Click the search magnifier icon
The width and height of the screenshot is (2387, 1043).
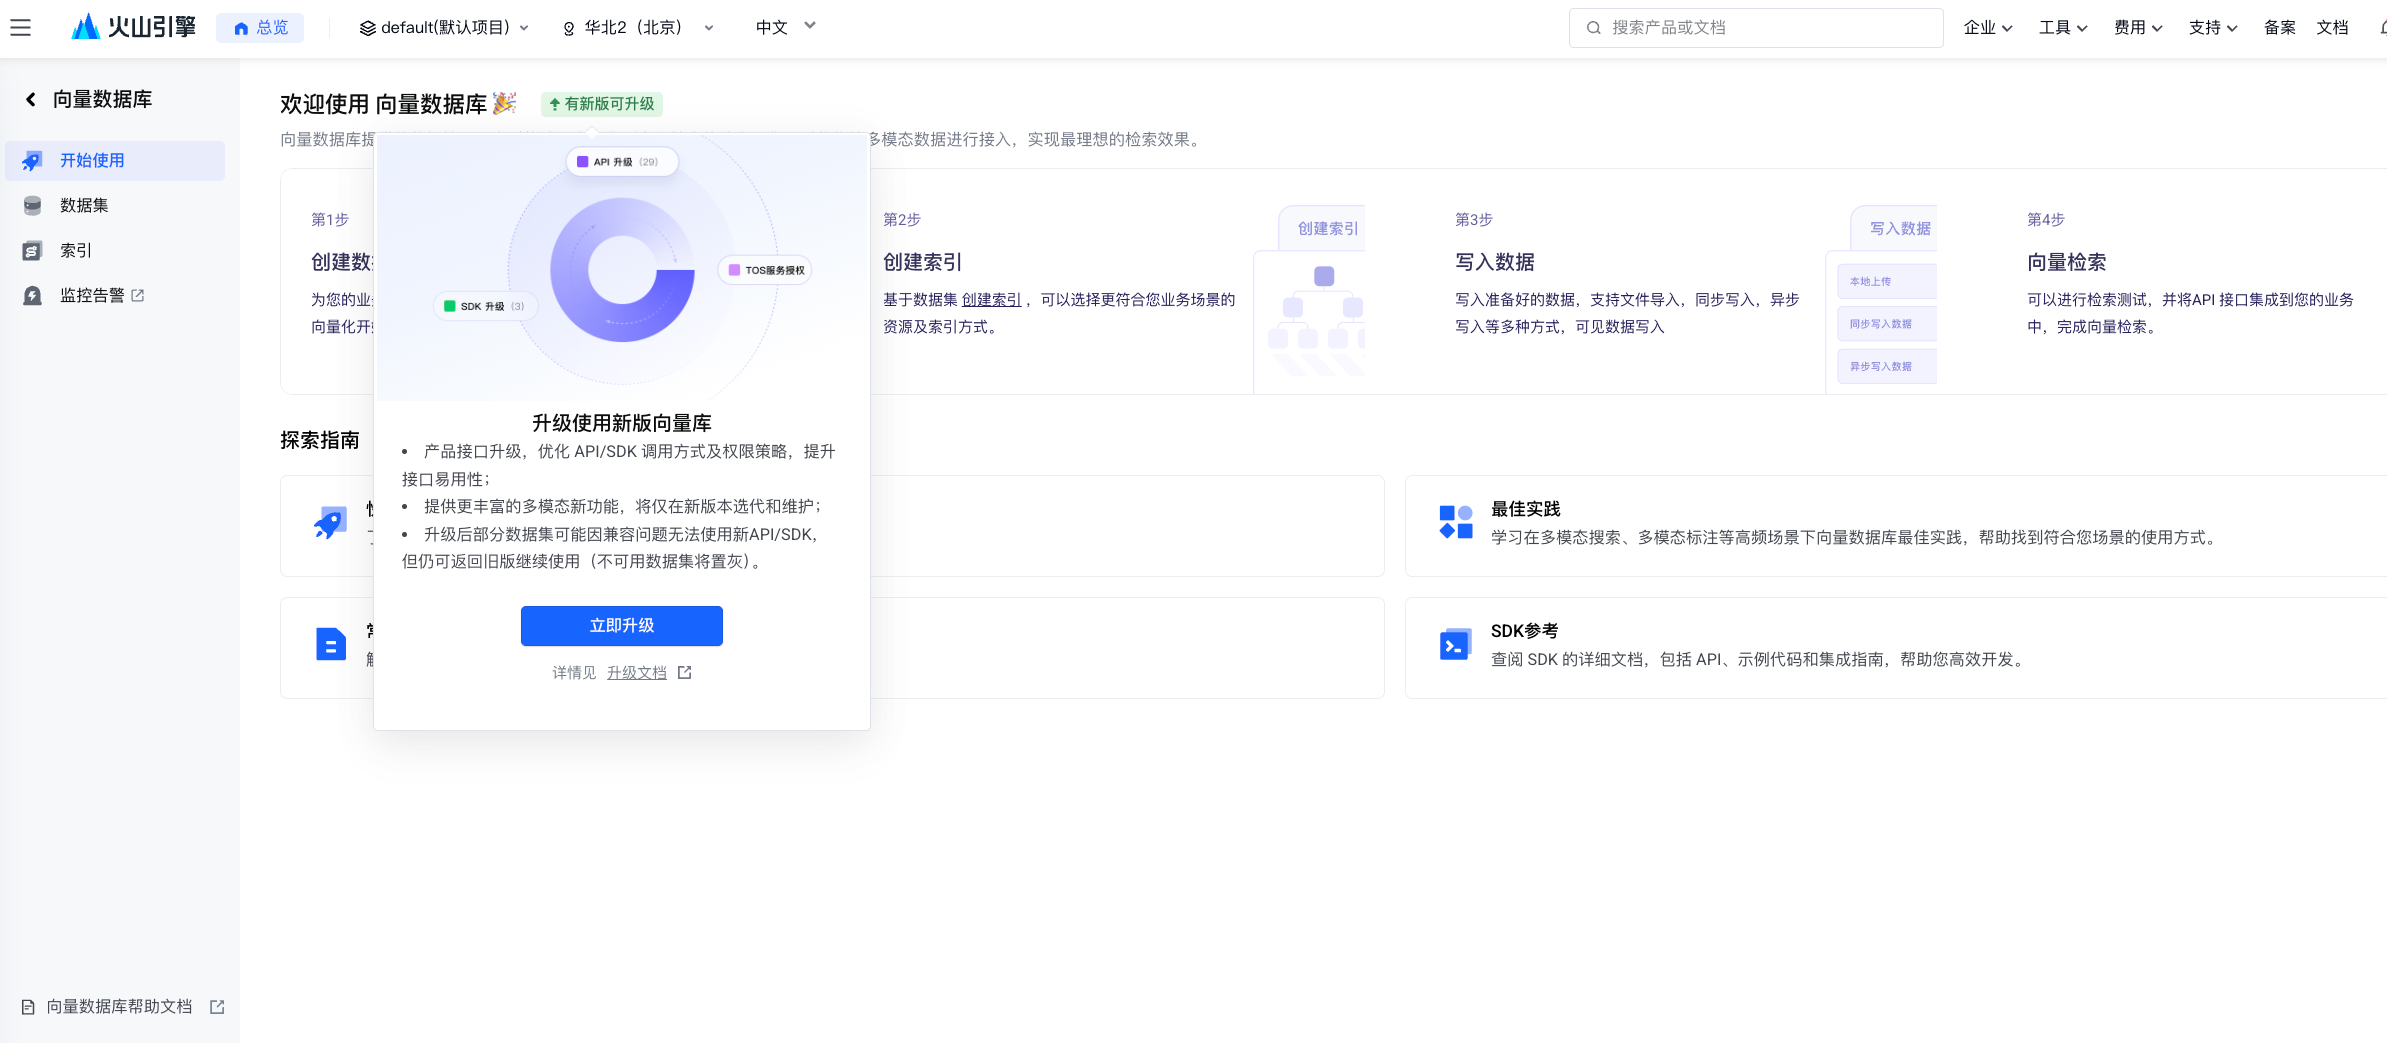1594,28
